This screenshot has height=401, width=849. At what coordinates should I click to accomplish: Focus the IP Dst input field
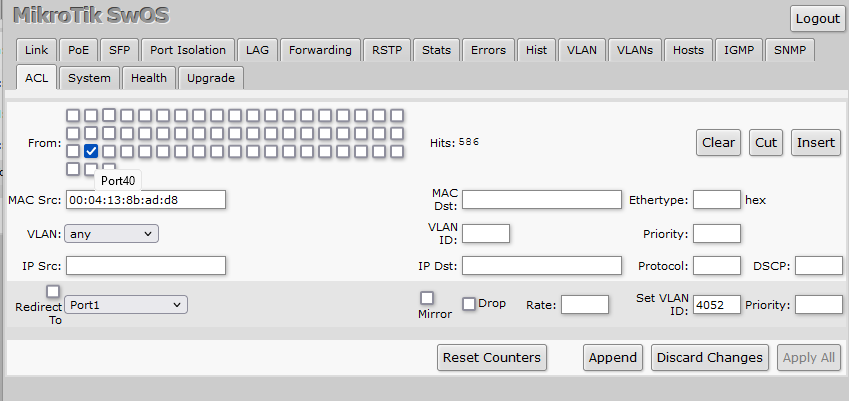pyautogui.click(x=541, y=266)
